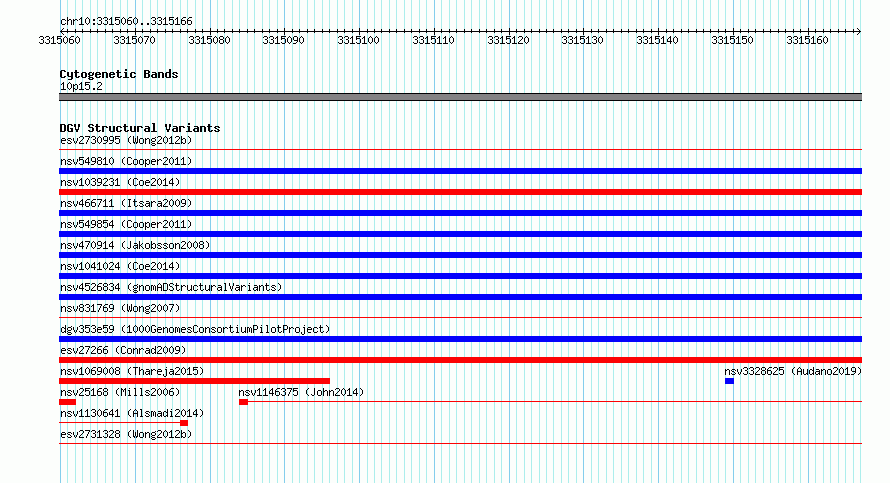This screenshot has width=890, height=483.
Task: Open variant esv27266 (Conrad2009) label
Action: tap(123, 350)
